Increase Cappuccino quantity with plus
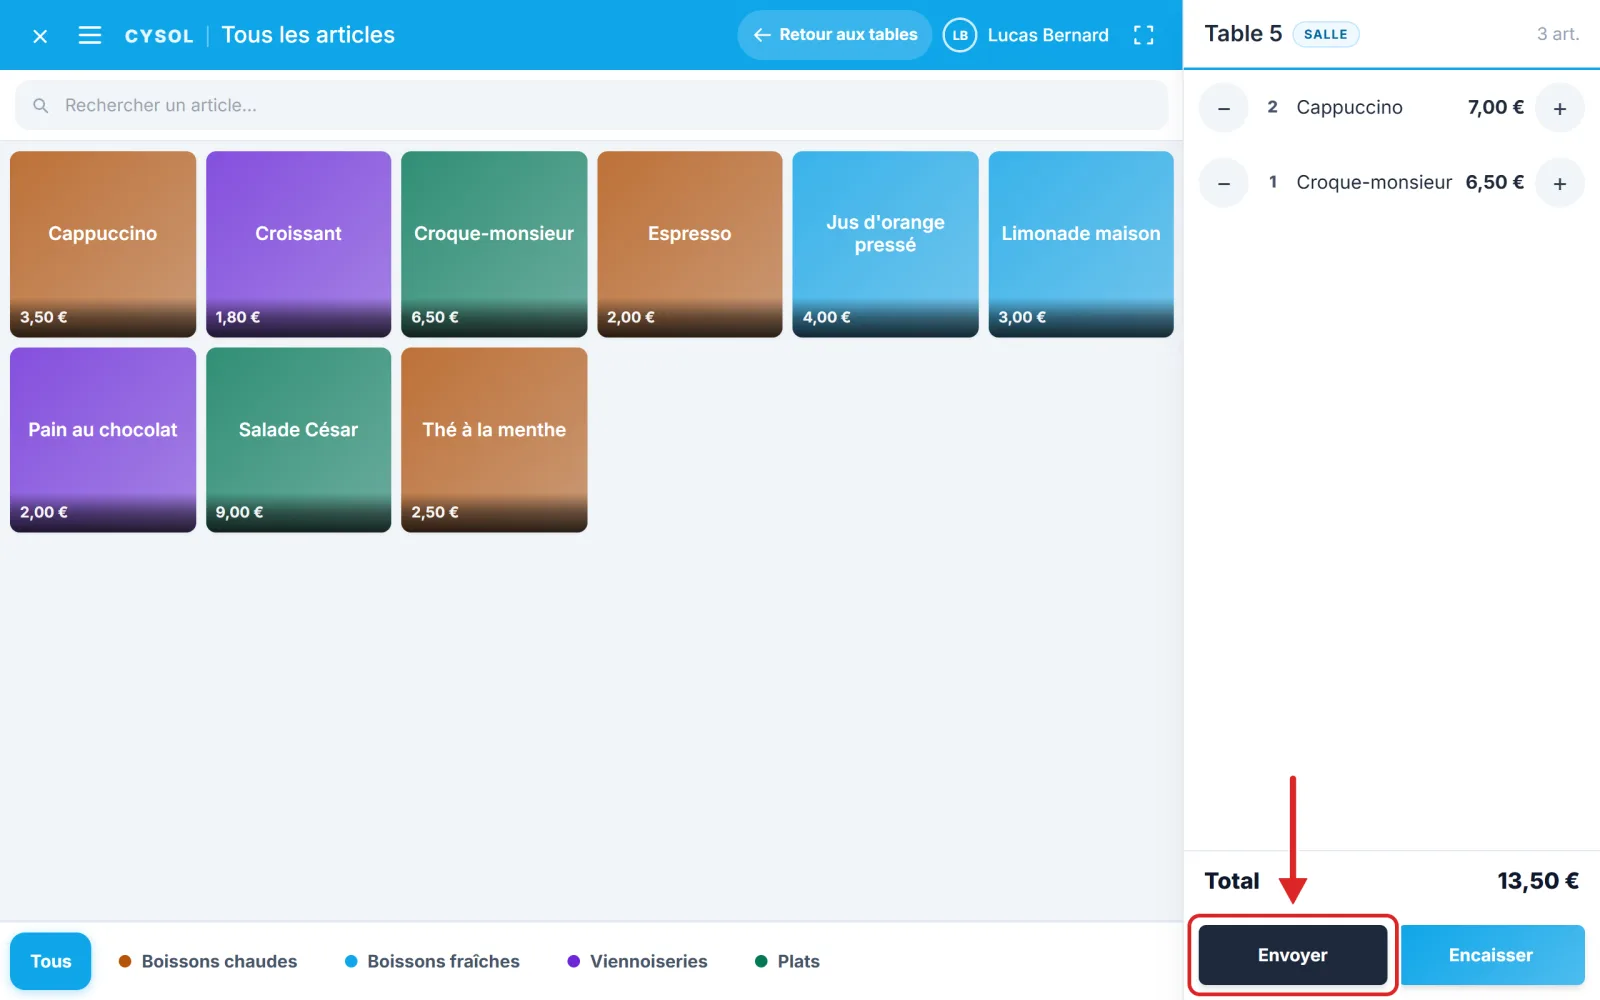Viewport: 1600px width, 1000px height. (1560, 108)
